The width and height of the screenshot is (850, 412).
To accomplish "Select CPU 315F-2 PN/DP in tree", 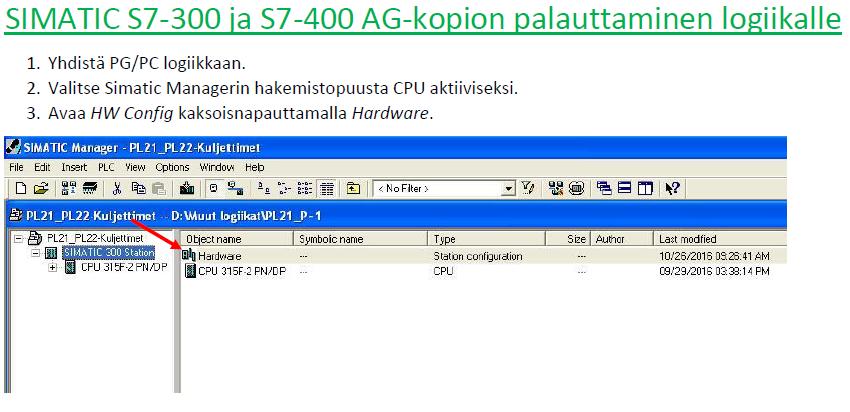I will 124,267.
